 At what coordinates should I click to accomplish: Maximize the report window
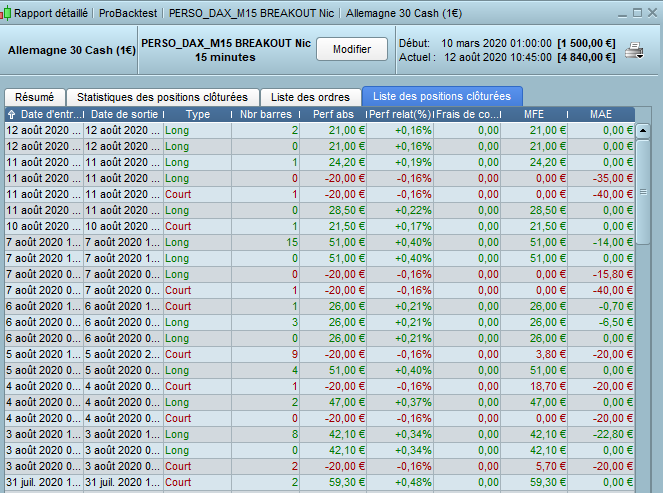(637, 13)
